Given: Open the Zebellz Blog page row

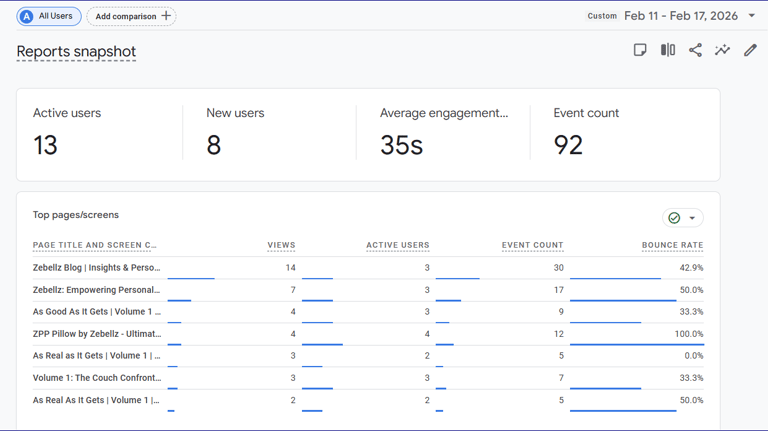Looking at the screenshot, I should [x=96, y=268].
